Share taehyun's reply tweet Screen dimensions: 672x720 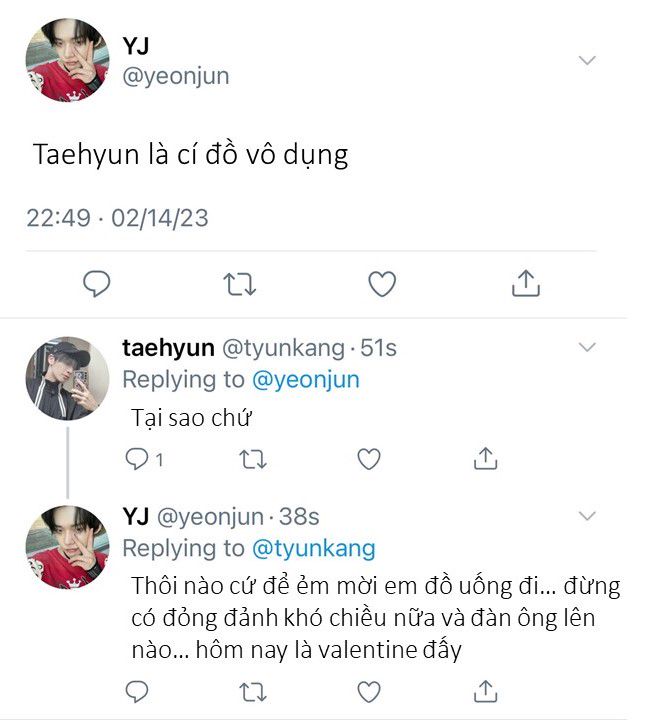coord(485,459)
